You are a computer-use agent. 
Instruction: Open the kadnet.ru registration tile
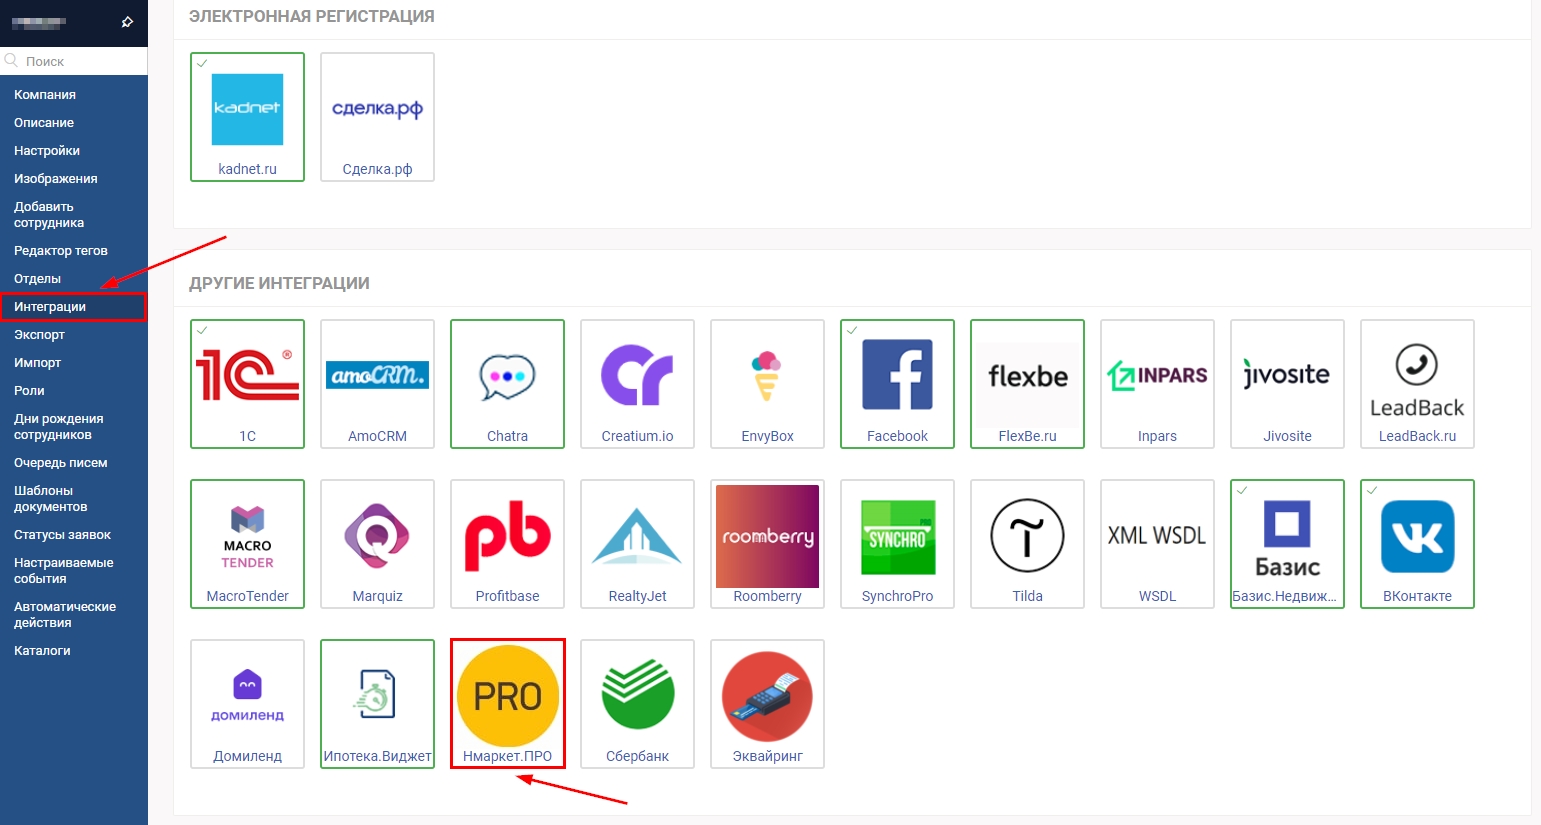coord(247,116)
